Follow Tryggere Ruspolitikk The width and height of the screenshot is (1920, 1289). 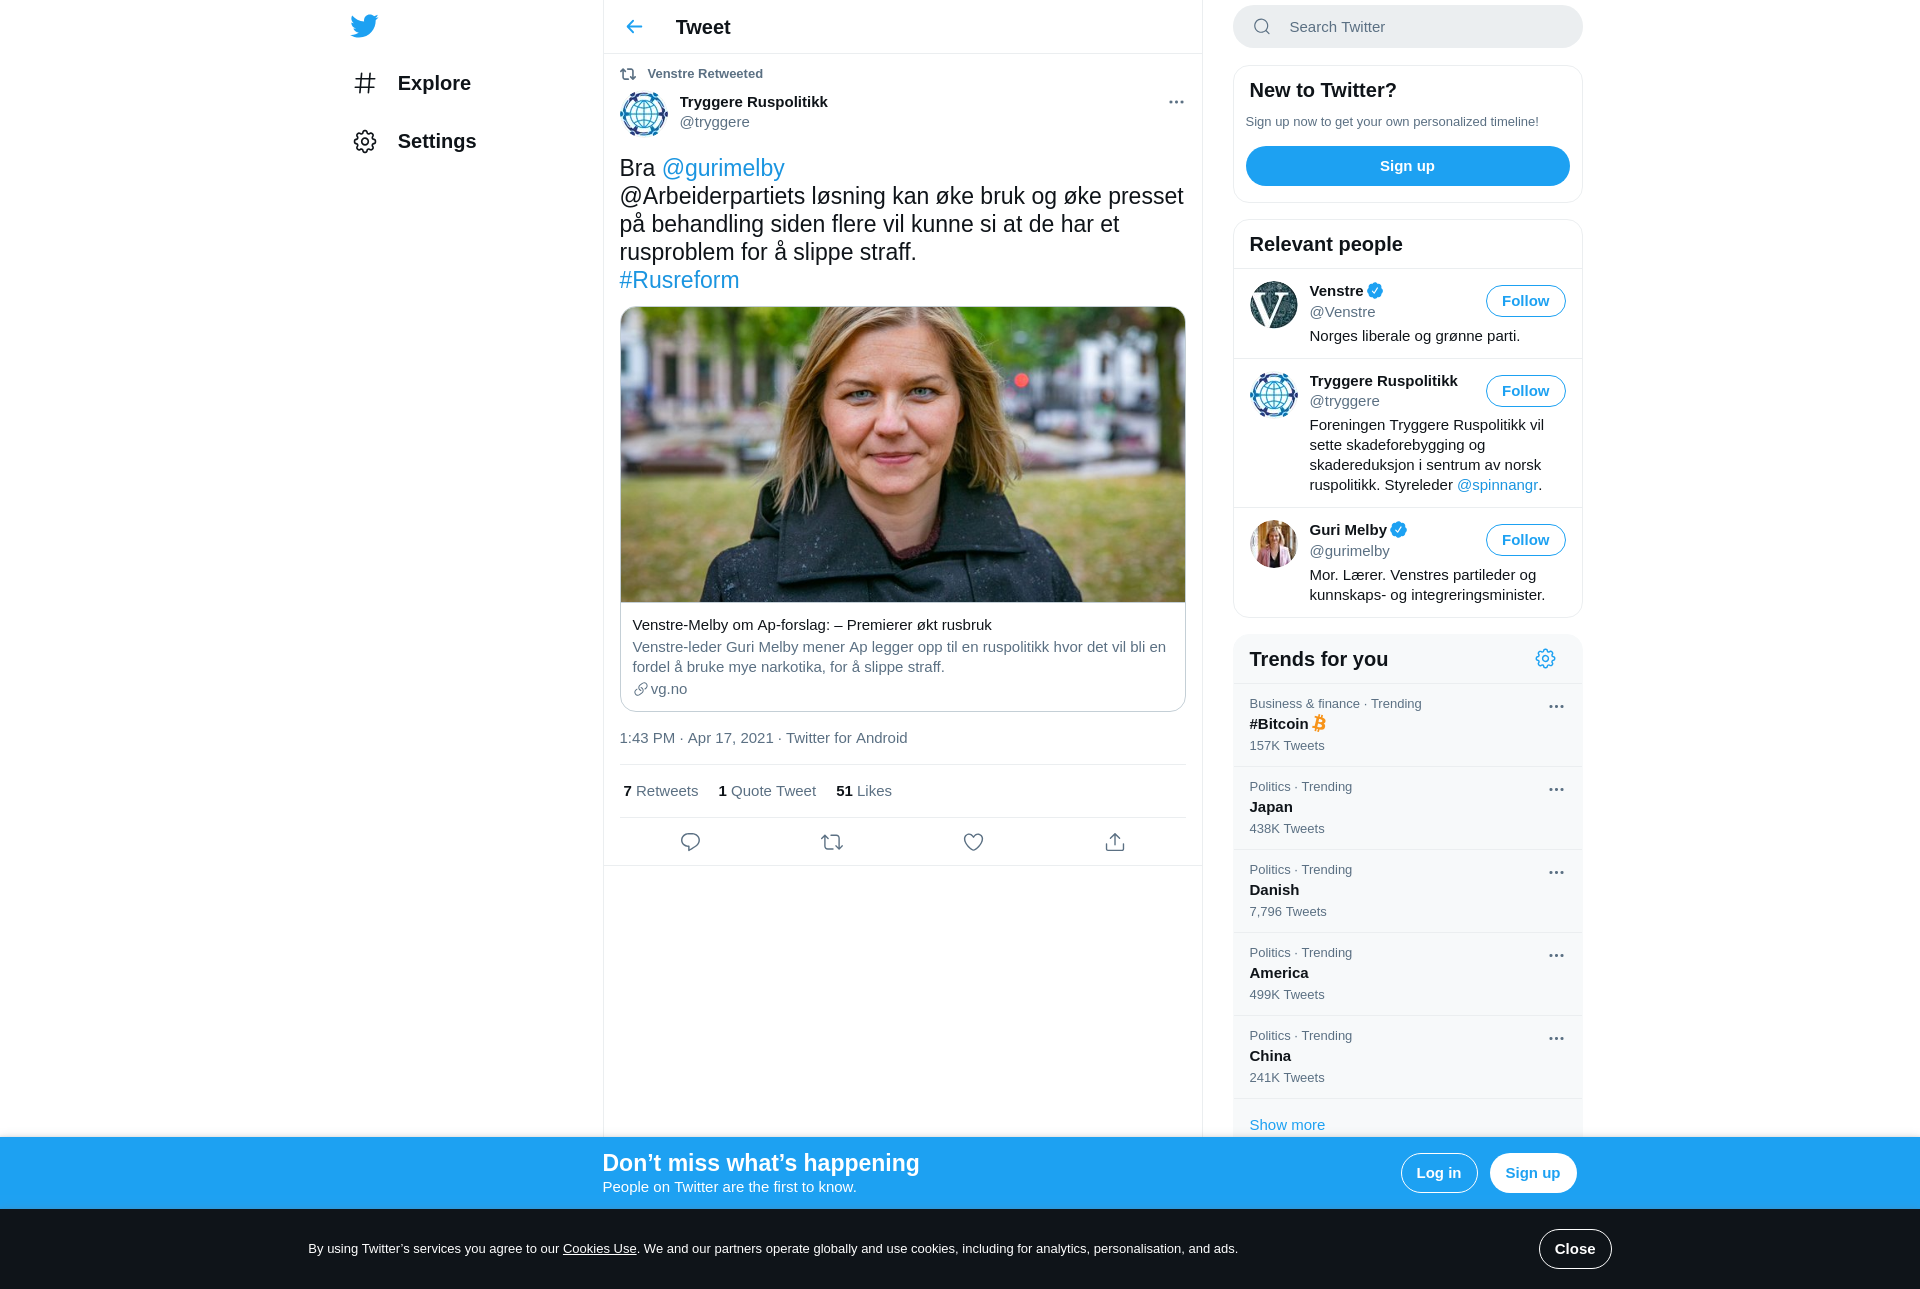coord(1525,391)
